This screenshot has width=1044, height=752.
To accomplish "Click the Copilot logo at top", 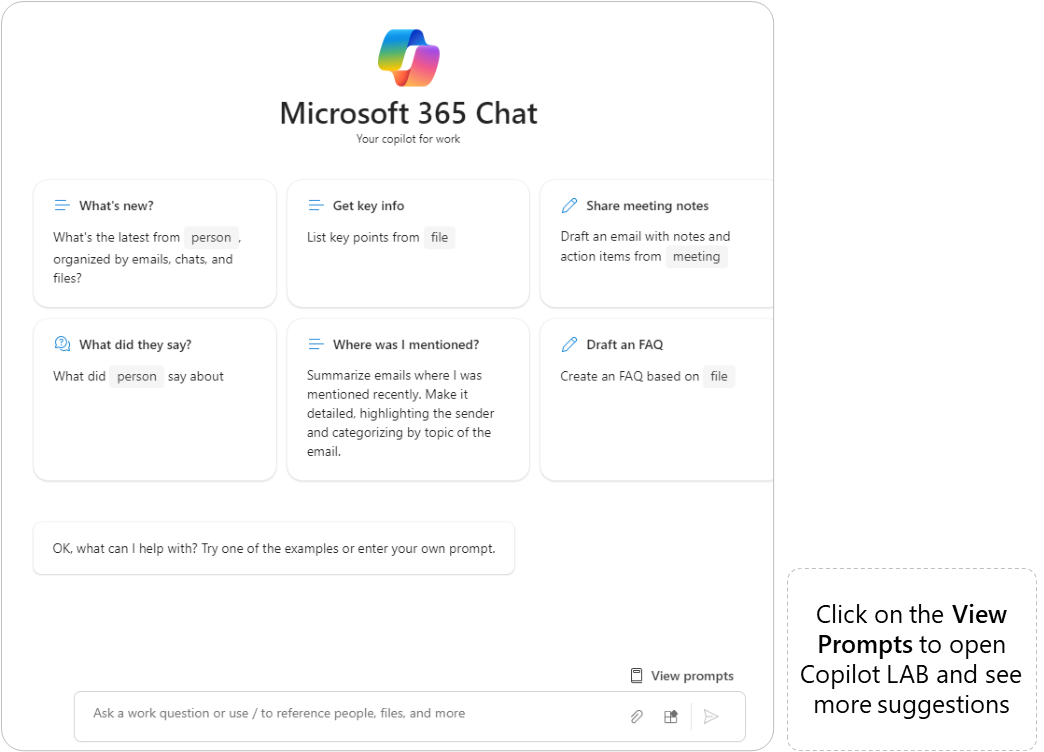I will (408, 58).
